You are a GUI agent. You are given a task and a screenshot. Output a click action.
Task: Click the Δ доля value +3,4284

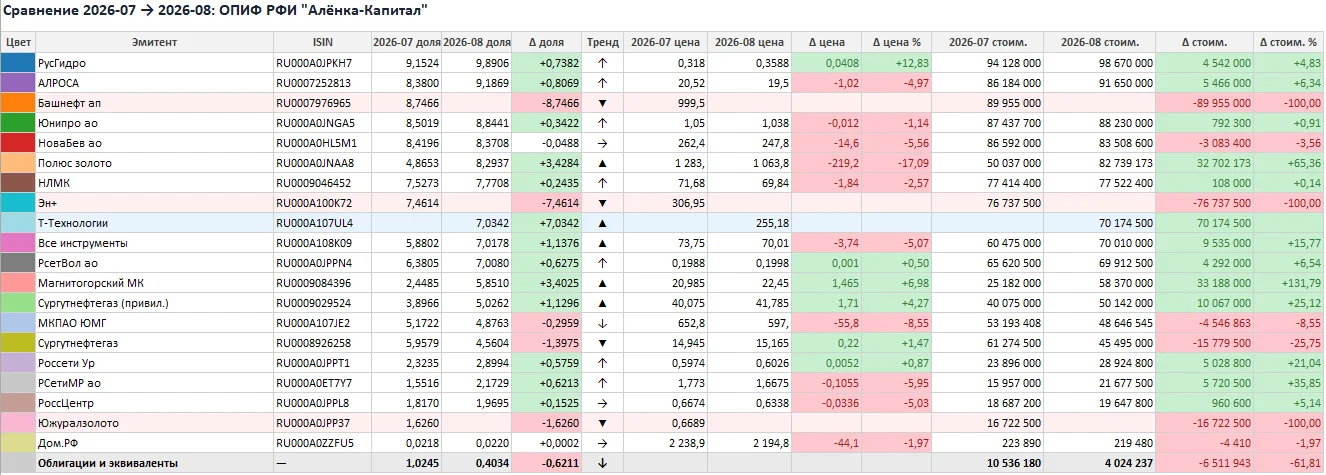558,162
